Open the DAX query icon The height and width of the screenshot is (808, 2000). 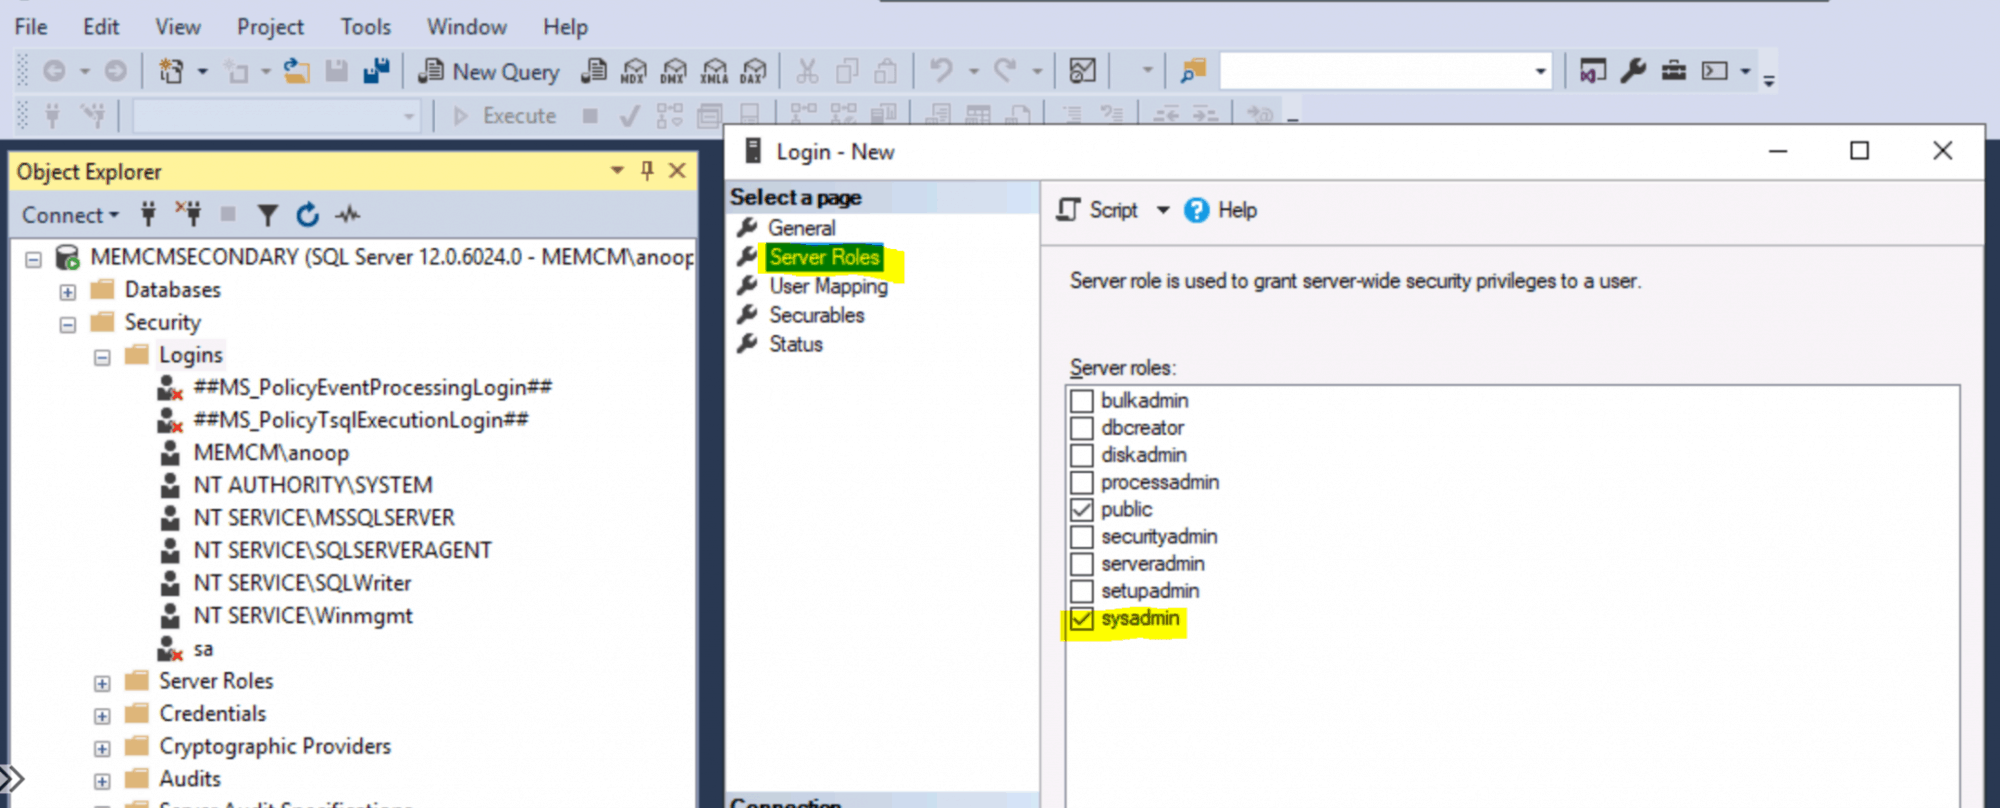click(753, 71)
